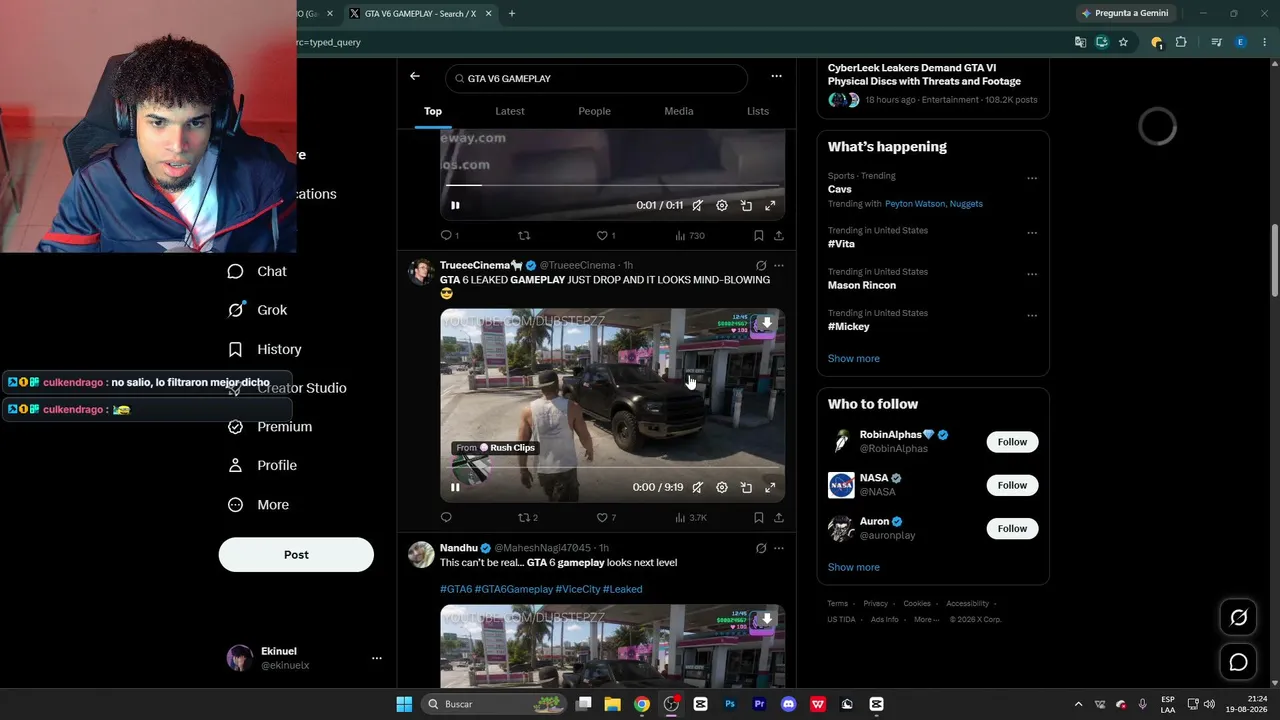The height and width of the screenshot is (720, 1280).
Task: Follow Auron
Action: [x=1012, y=528]
